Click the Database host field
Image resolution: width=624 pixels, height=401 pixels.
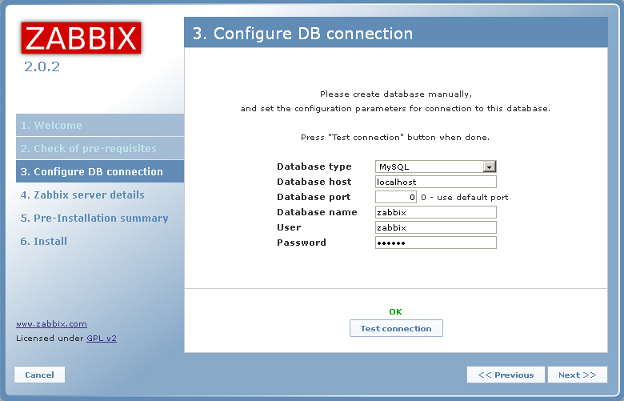(x=436, y=182)
